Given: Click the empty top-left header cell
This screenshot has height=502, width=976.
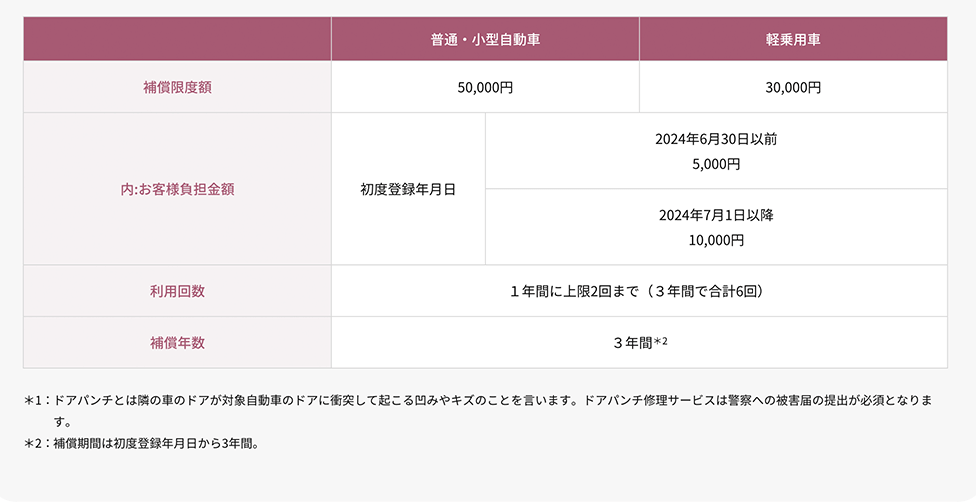Looking at the screenshot, I should [x=177, y=39].
